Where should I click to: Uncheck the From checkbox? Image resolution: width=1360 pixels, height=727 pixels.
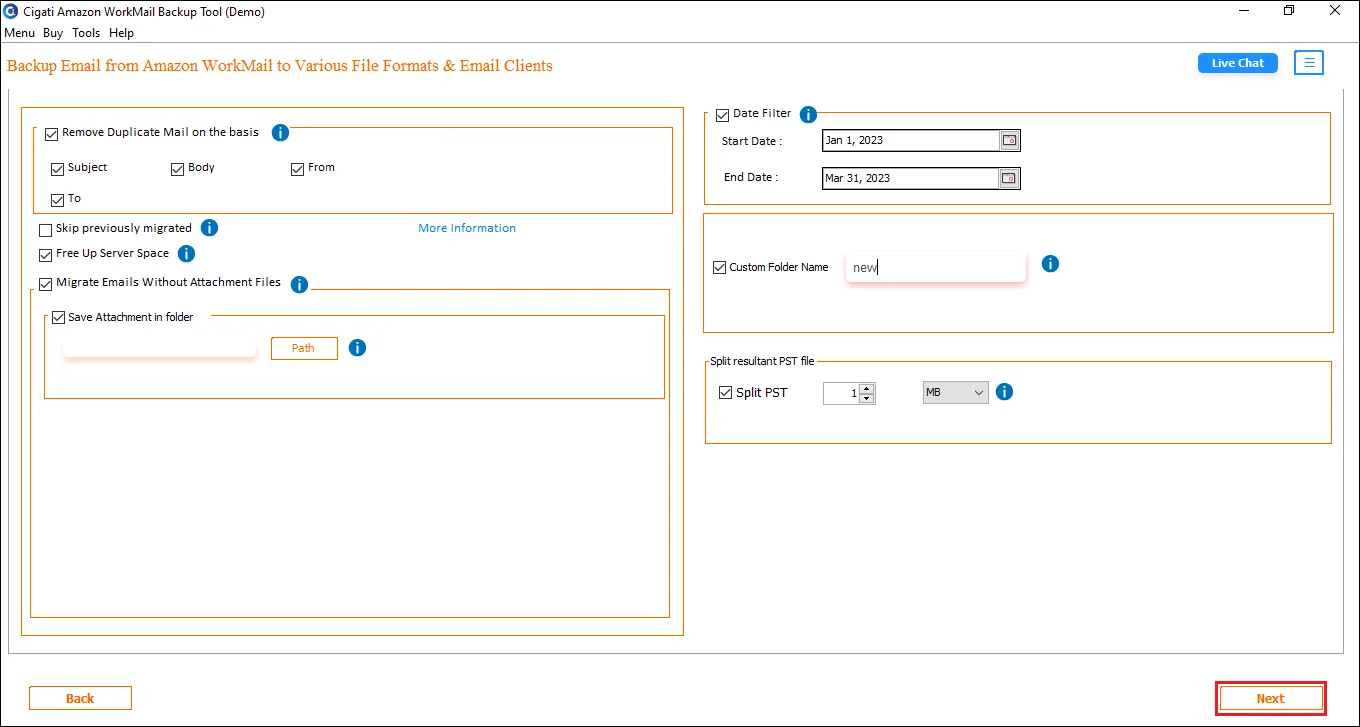[298, 169]
